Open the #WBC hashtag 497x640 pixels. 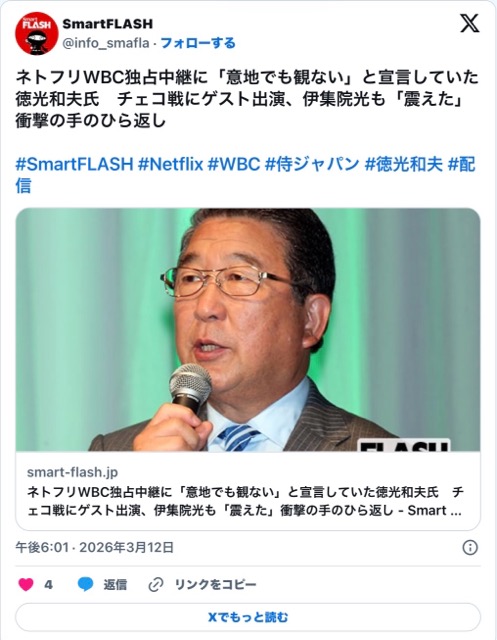pos(234,164)
